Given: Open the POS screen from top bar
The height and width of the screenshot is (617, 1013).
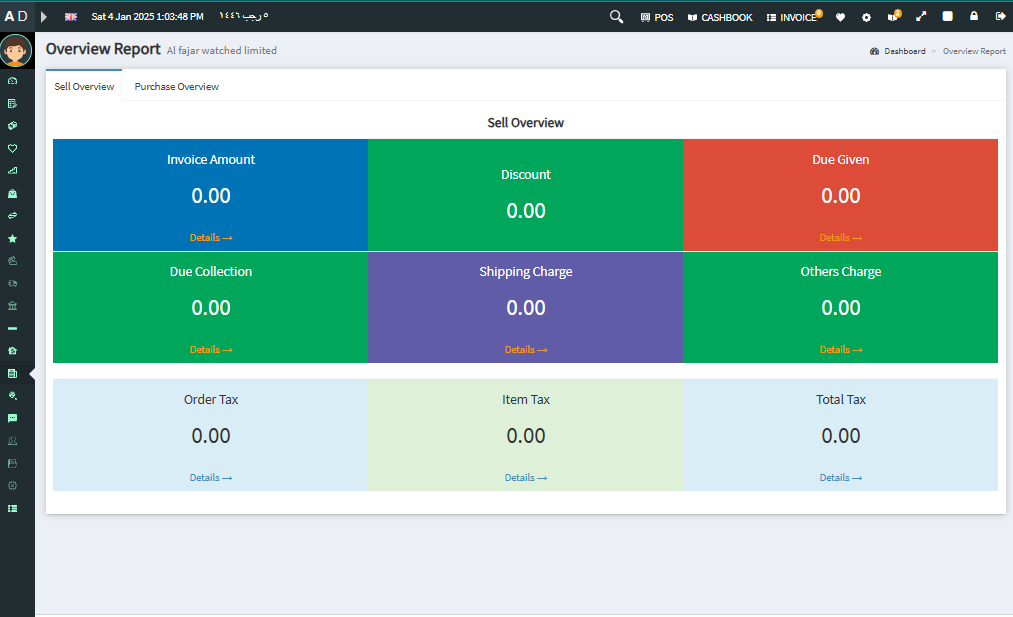Looking at the screenshot, I should coord(657,17).
